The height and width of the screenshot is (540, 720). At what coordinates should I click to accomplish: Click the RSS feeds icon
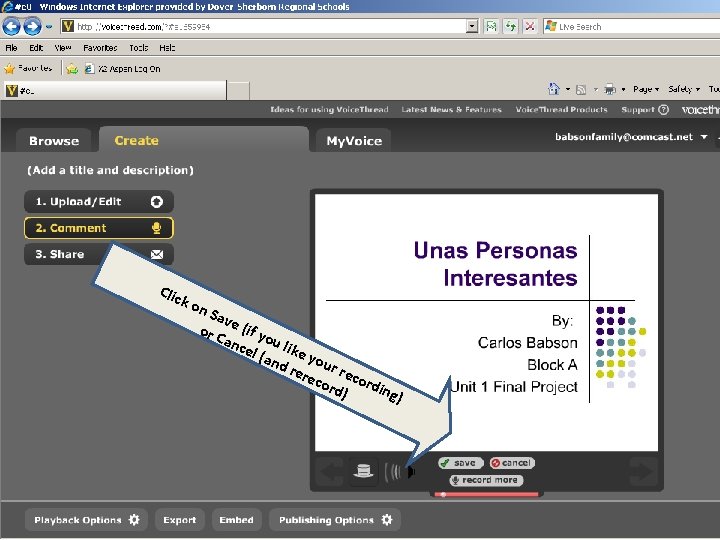pyautogui.click(x=581, y=90)
